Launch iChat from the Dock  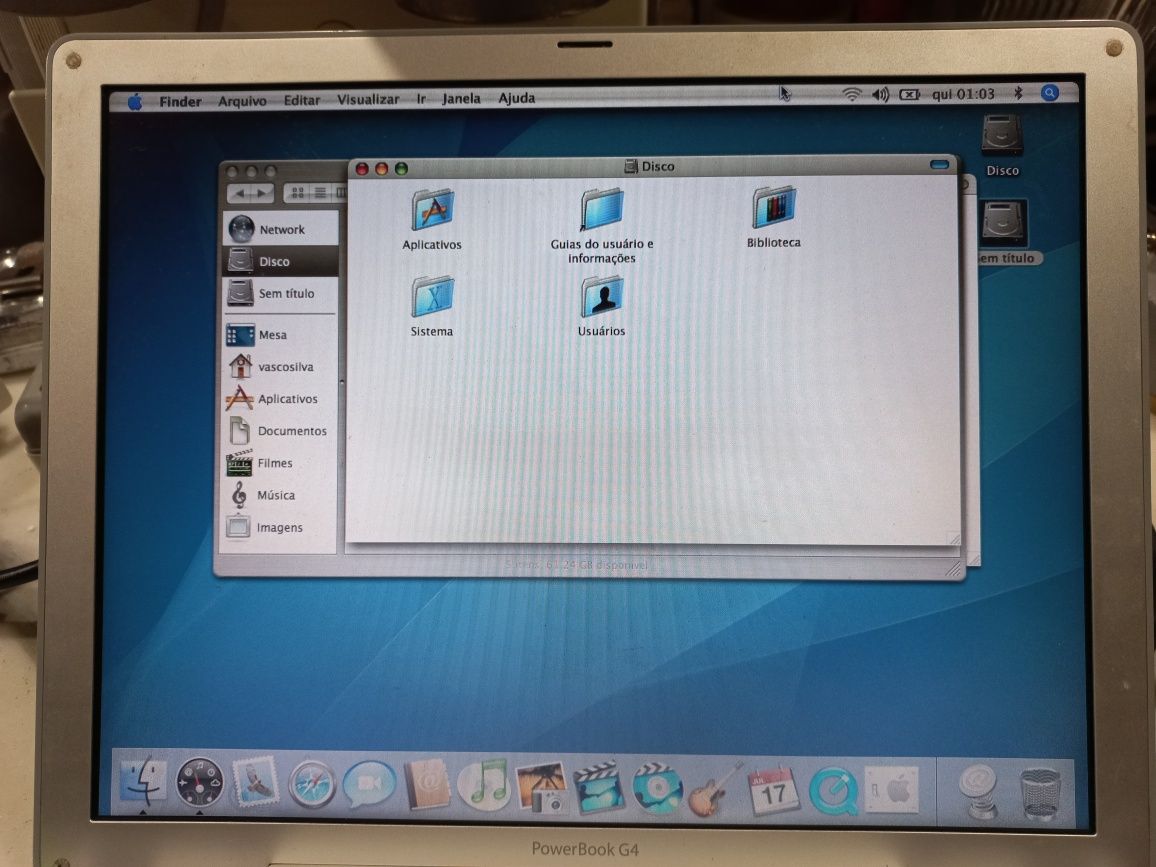(369, 784)
